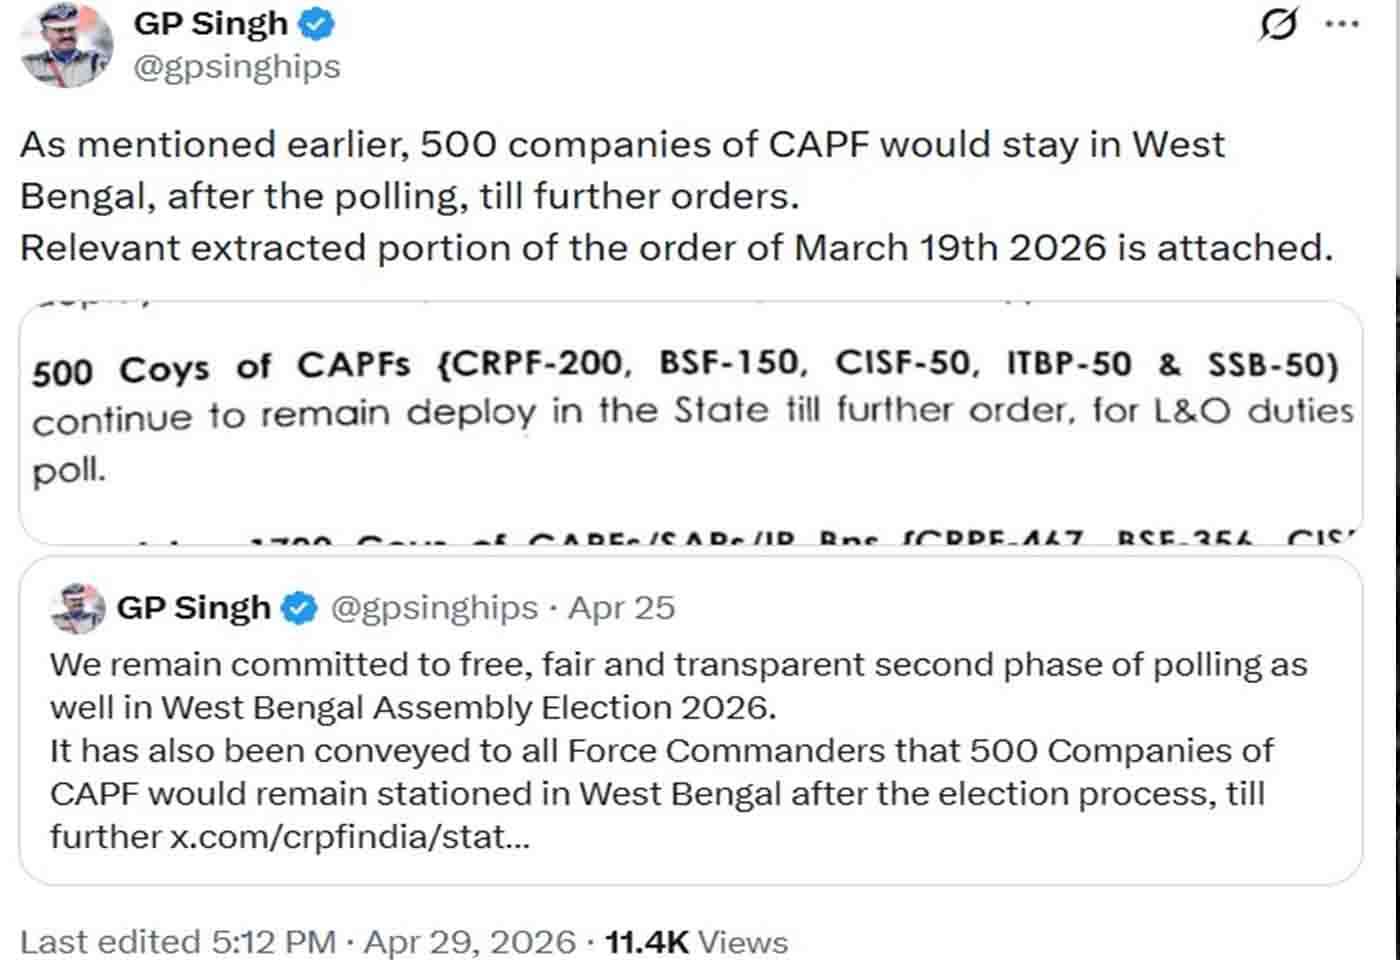Click the 11.4K Views count
1400x960 pixels.
(696, 942)
